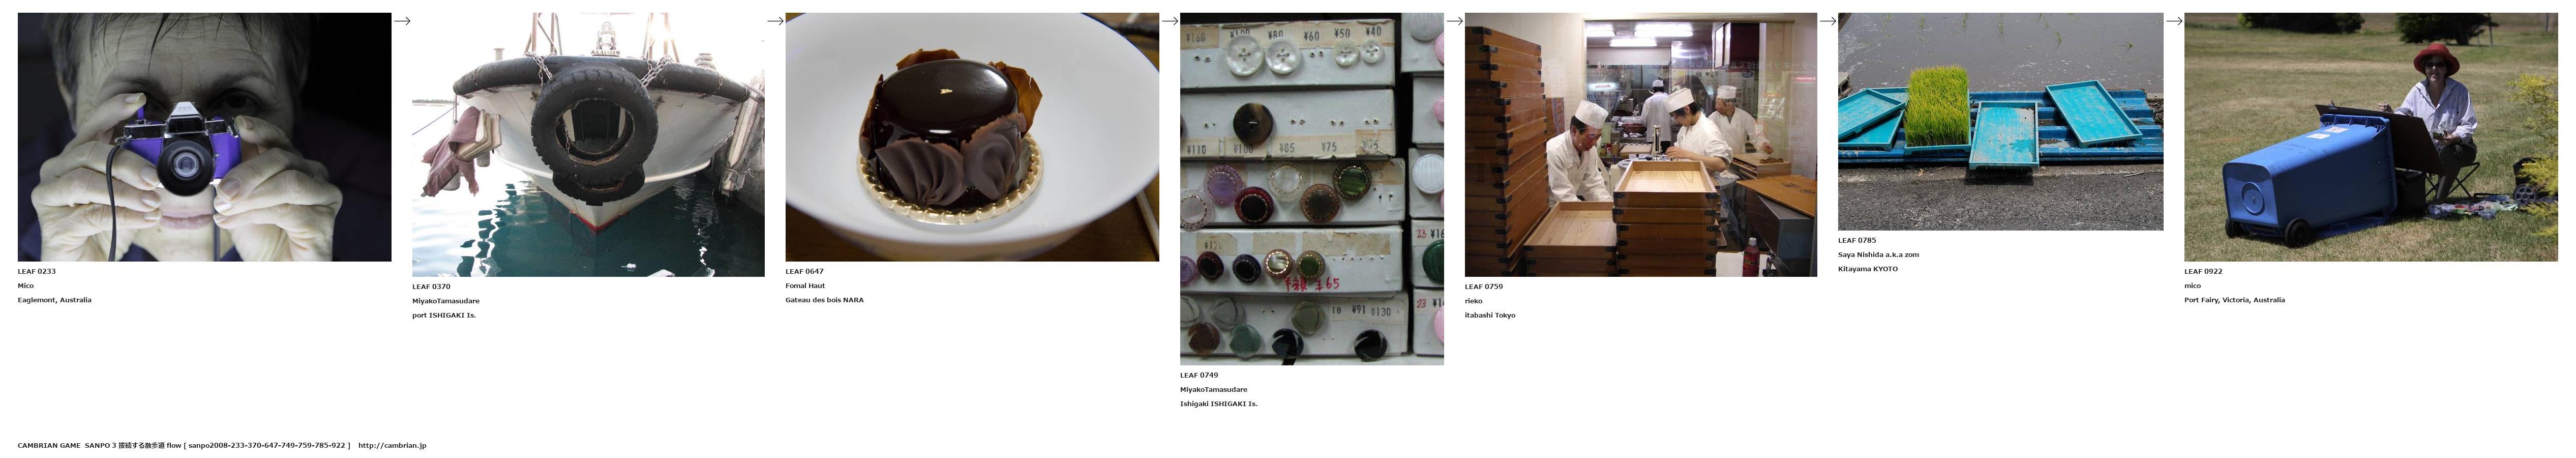Open the woman with purple camera photo
This screenshot has height=458, width=2576.
204,137
